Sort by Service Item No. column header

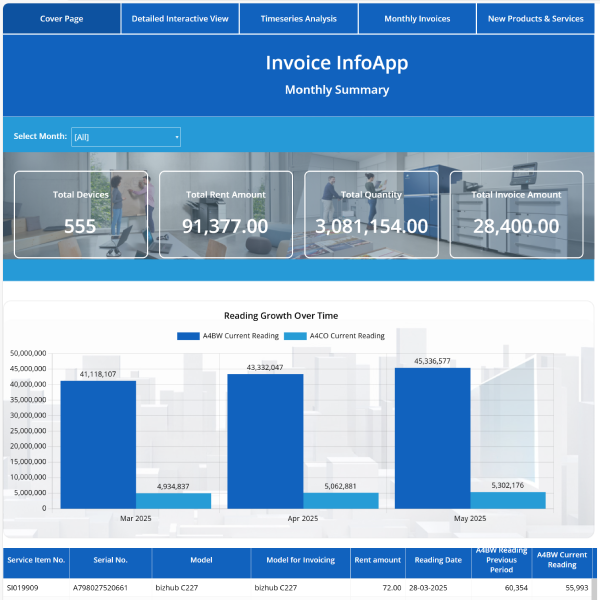pyautogui.click(x=36, y=561)
